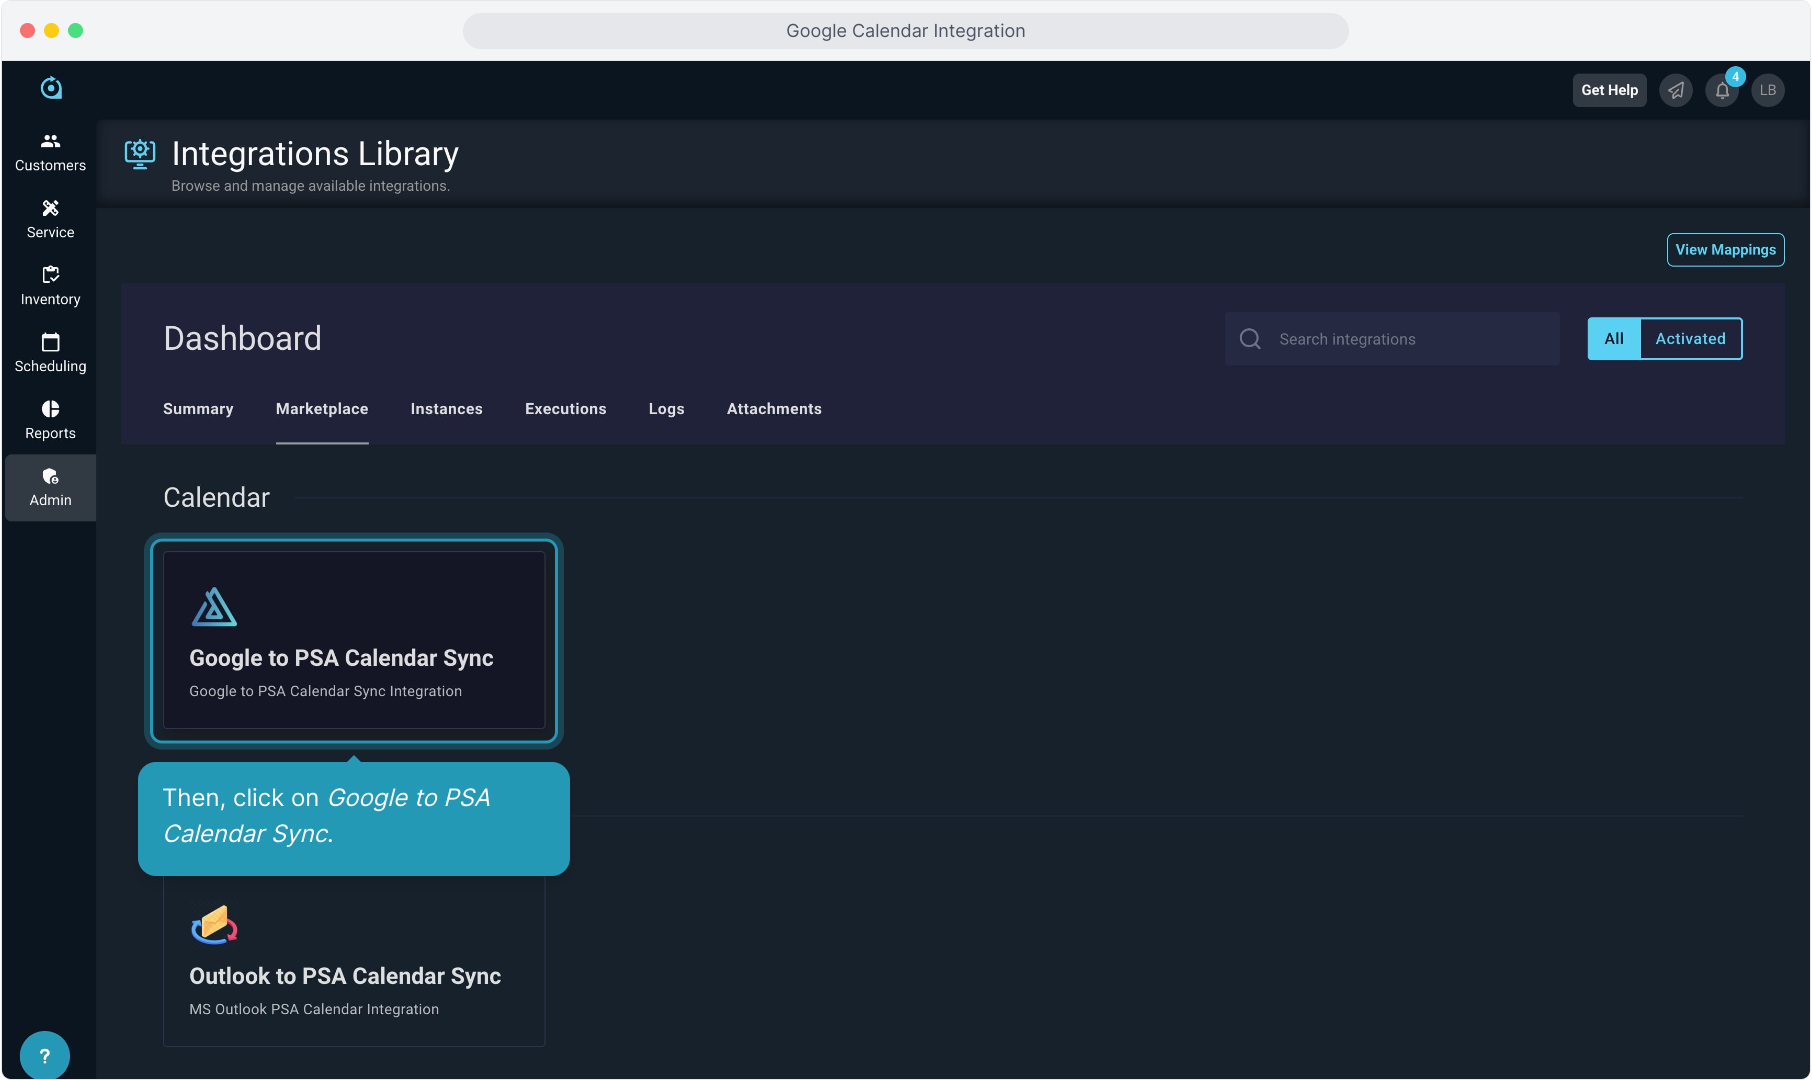The image size is (1812, 1080).
Task: Select Admin in the sidebar
Action: pos(50,487)
